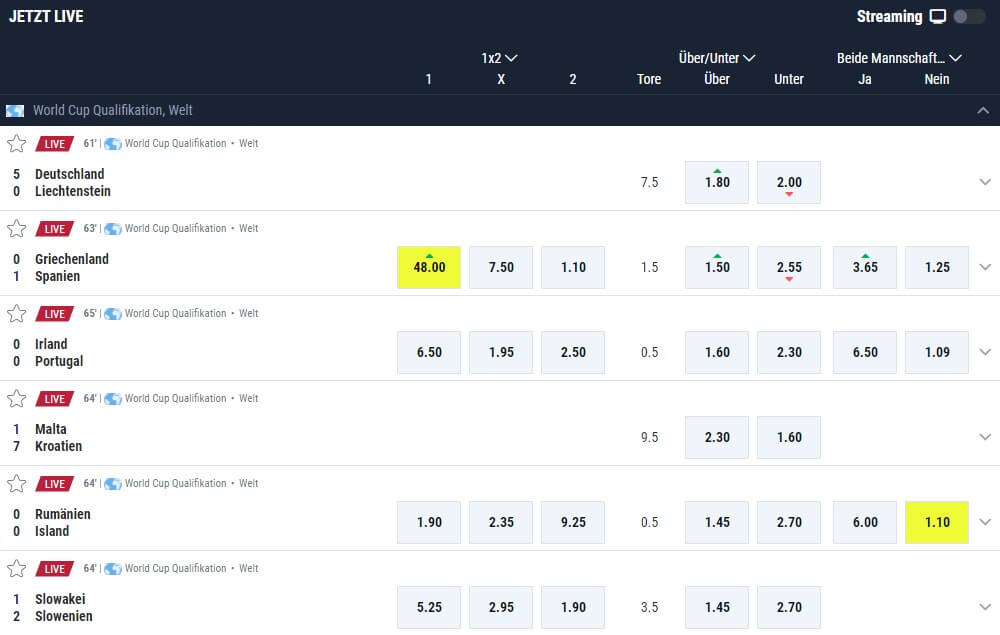
Task: Click the streaming monitor icon
Action: (x=937, y=17)
